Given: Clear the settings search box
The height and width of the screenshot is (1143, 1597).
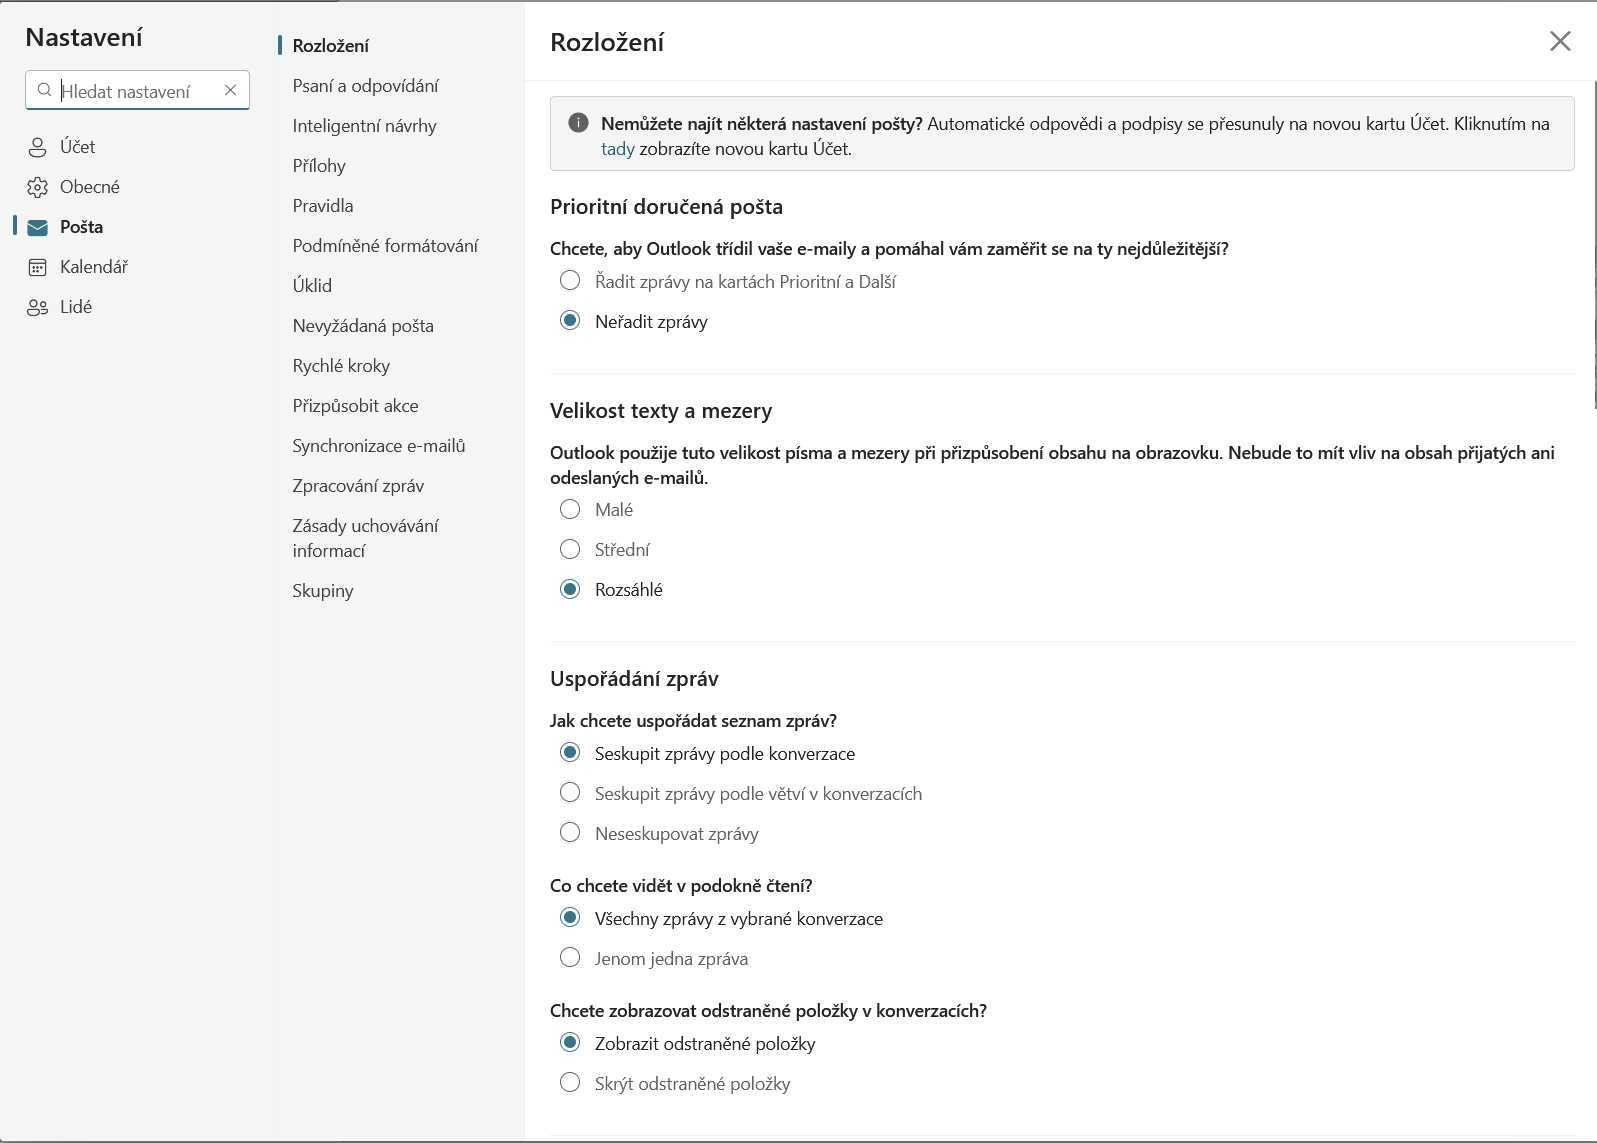Looking at the screenshot, I should pyautogui.click(x=230, y=90).
